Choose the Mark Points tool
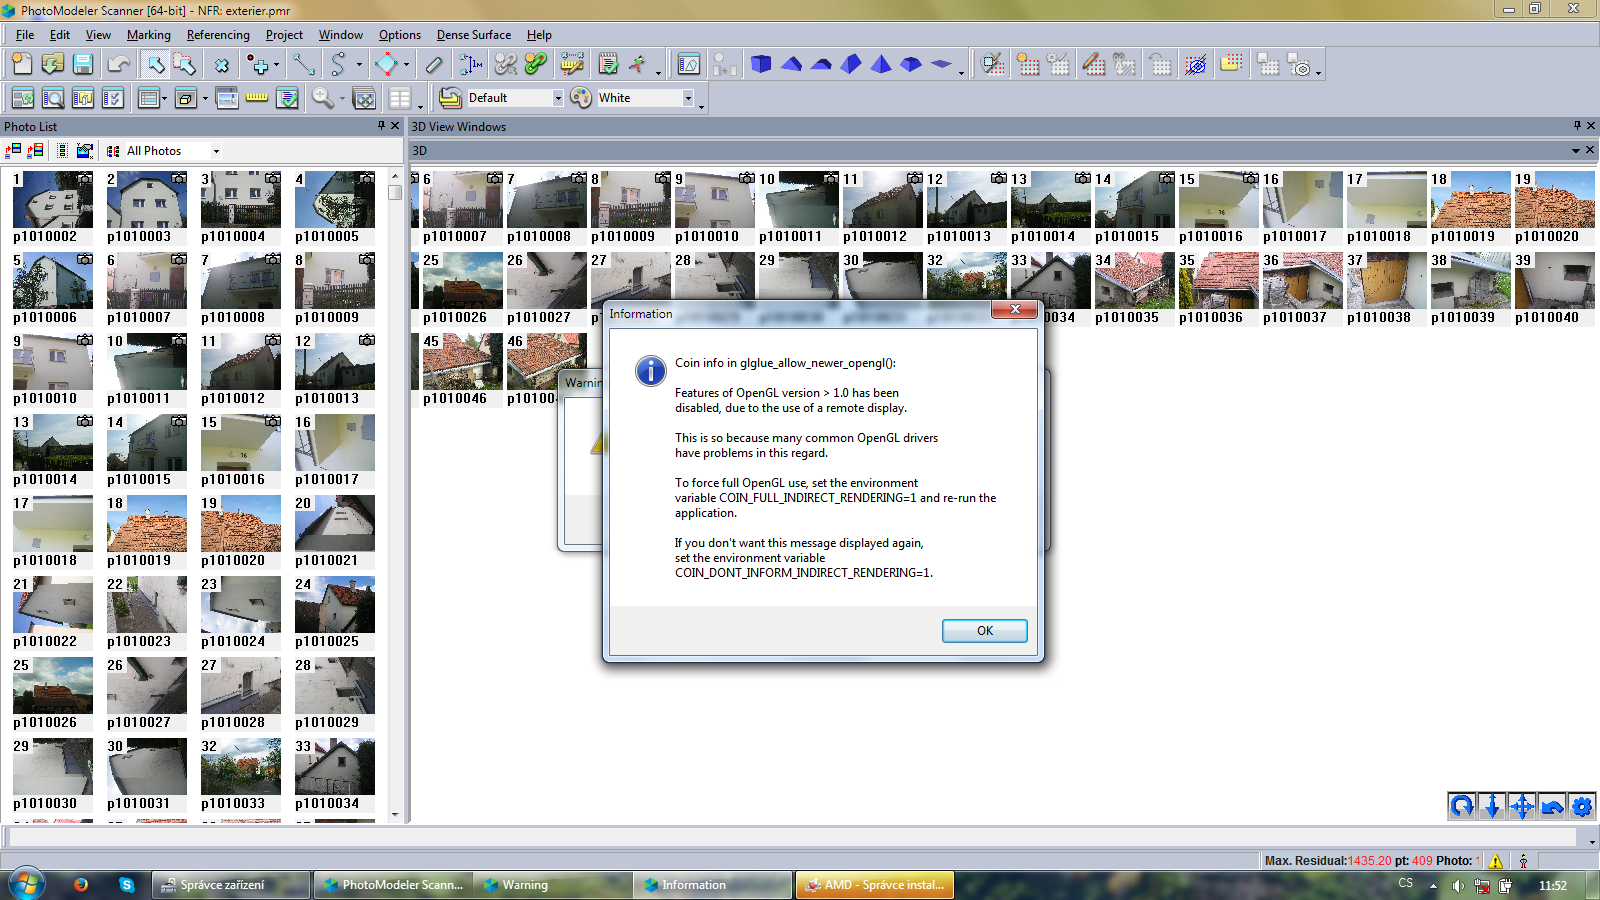 click(x=258, y=65)
